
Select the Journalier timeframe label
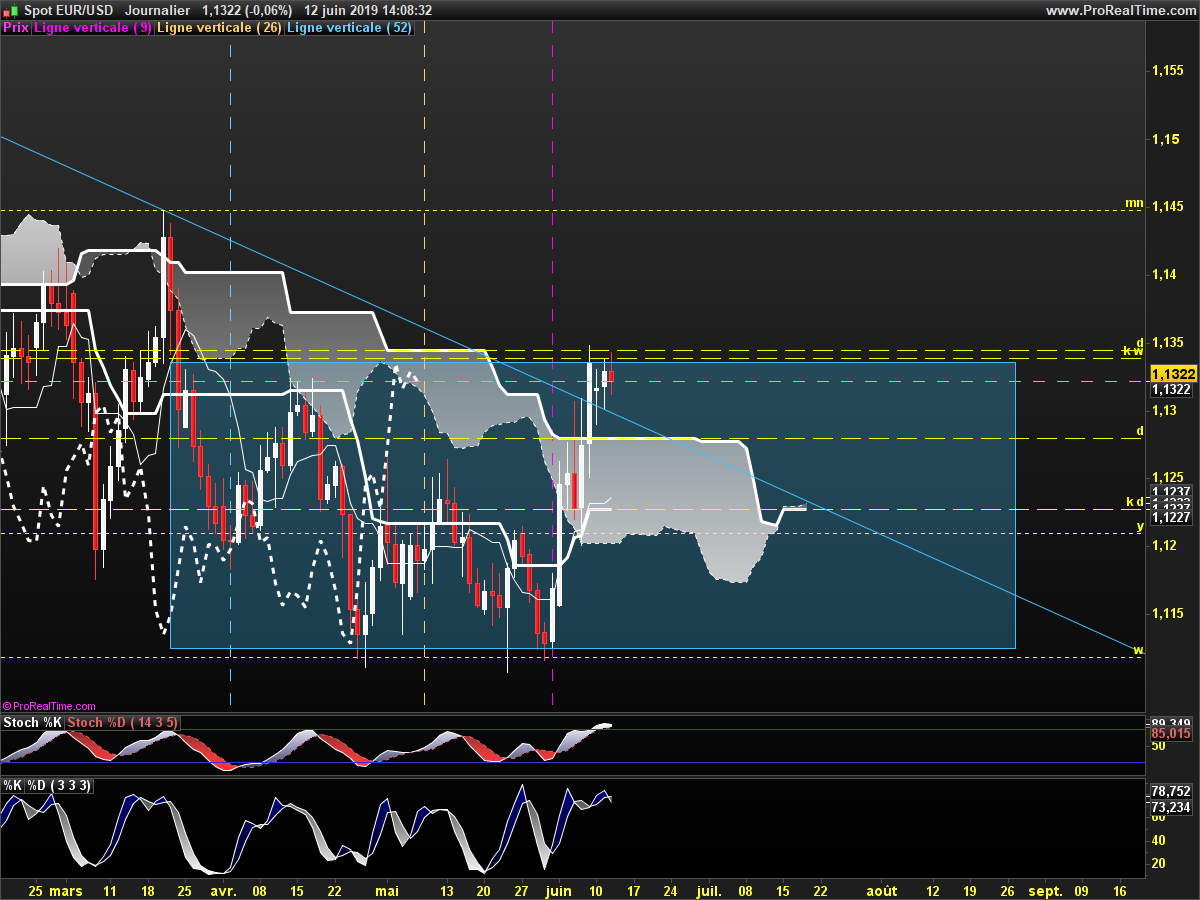(x=159, y=10)
